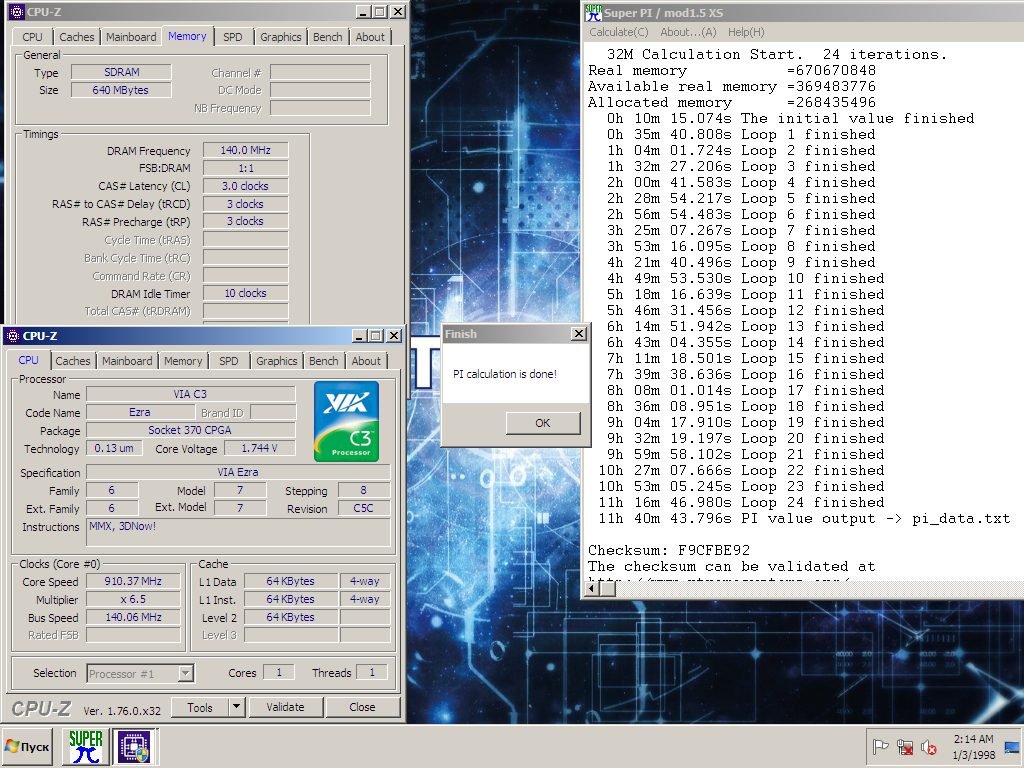The width and height of the screenshot is (1024, 768).
Task: Open the Processor #1 selection combo box
Action: 140,673
